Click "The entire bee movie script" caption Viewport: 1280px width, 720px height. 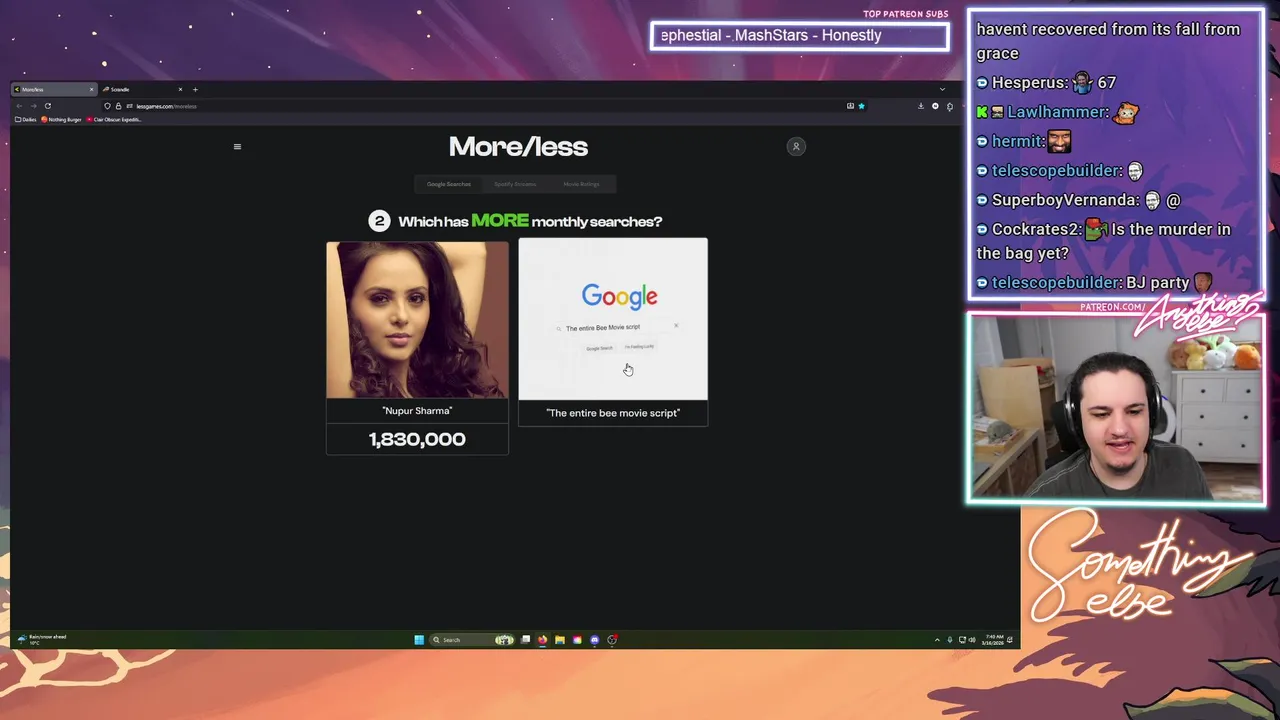pos(613,413)
